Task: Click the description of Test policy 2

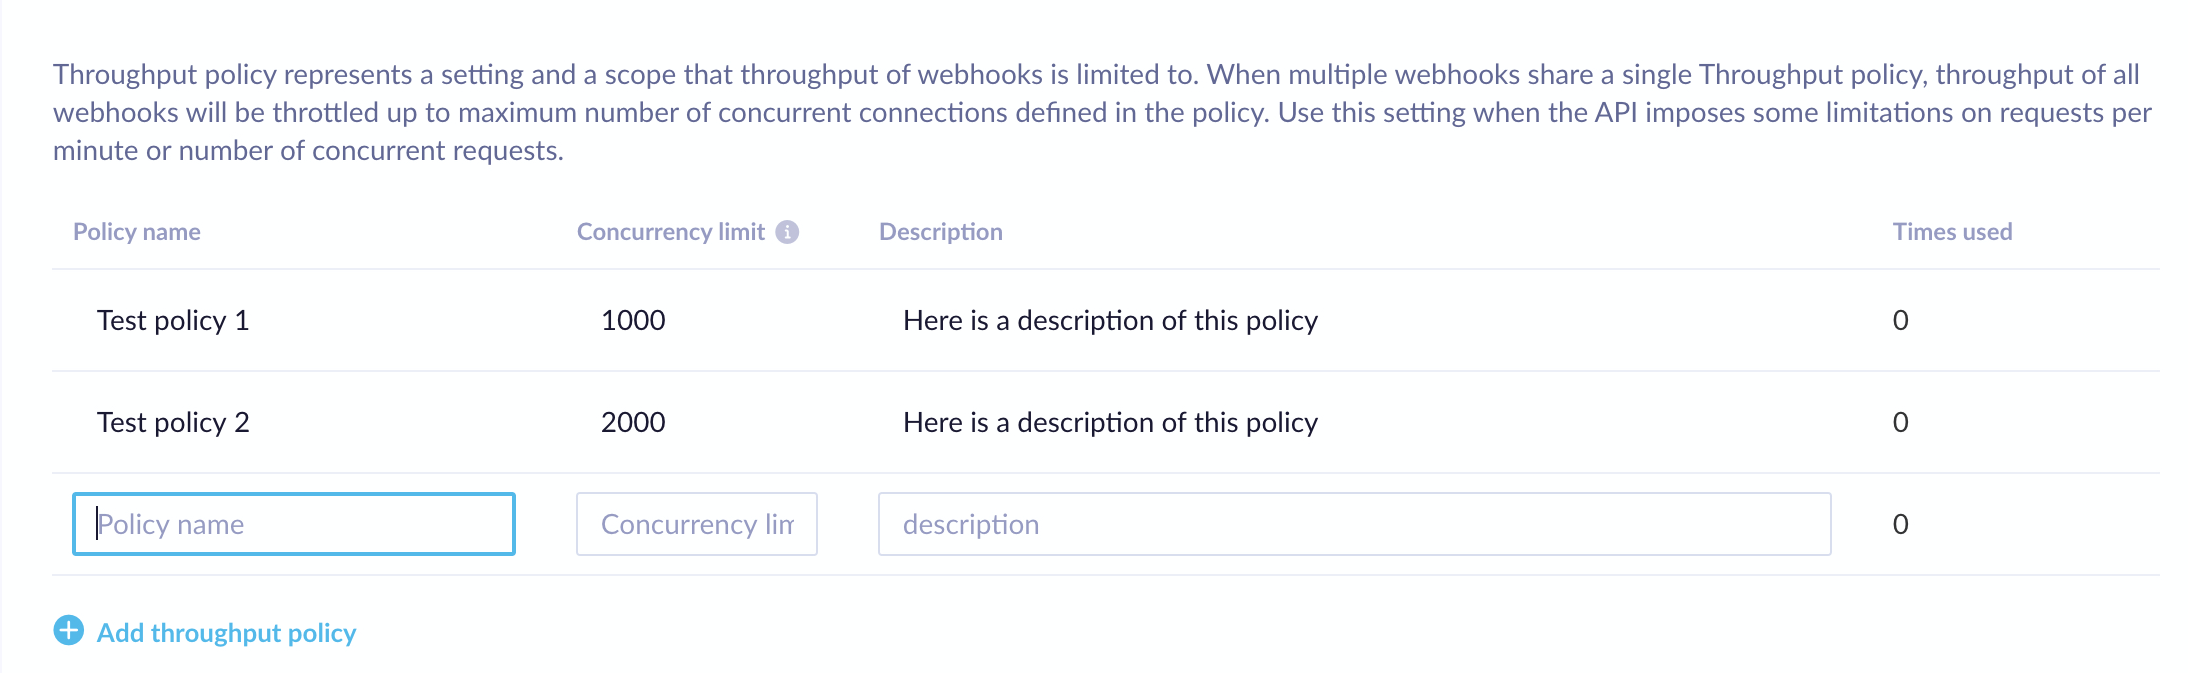Action: [x=1110, y=423]
